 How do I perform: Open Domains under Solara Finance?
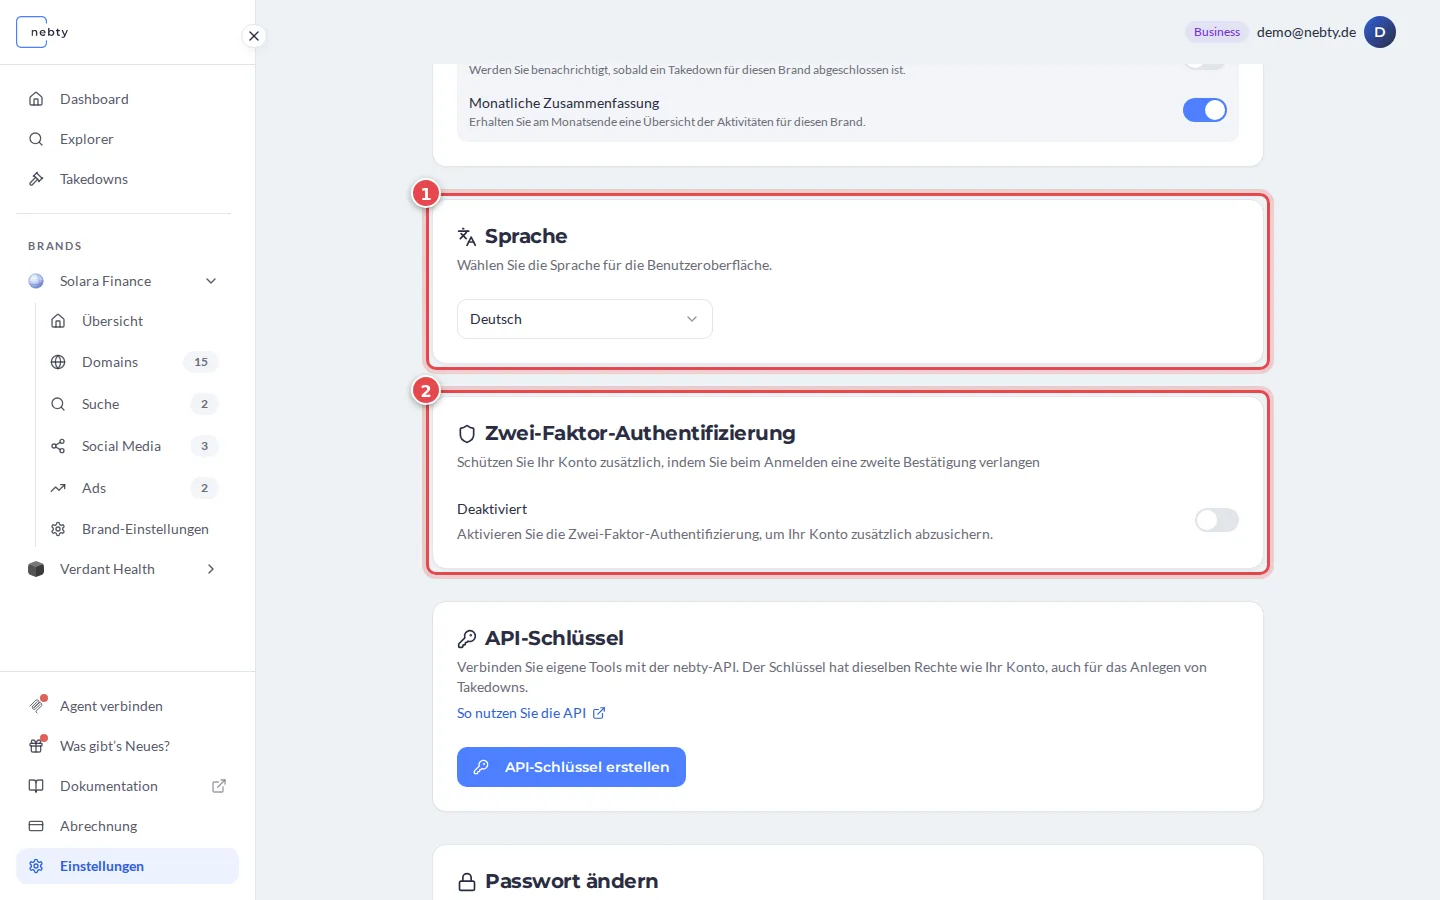tap(134, 362)
